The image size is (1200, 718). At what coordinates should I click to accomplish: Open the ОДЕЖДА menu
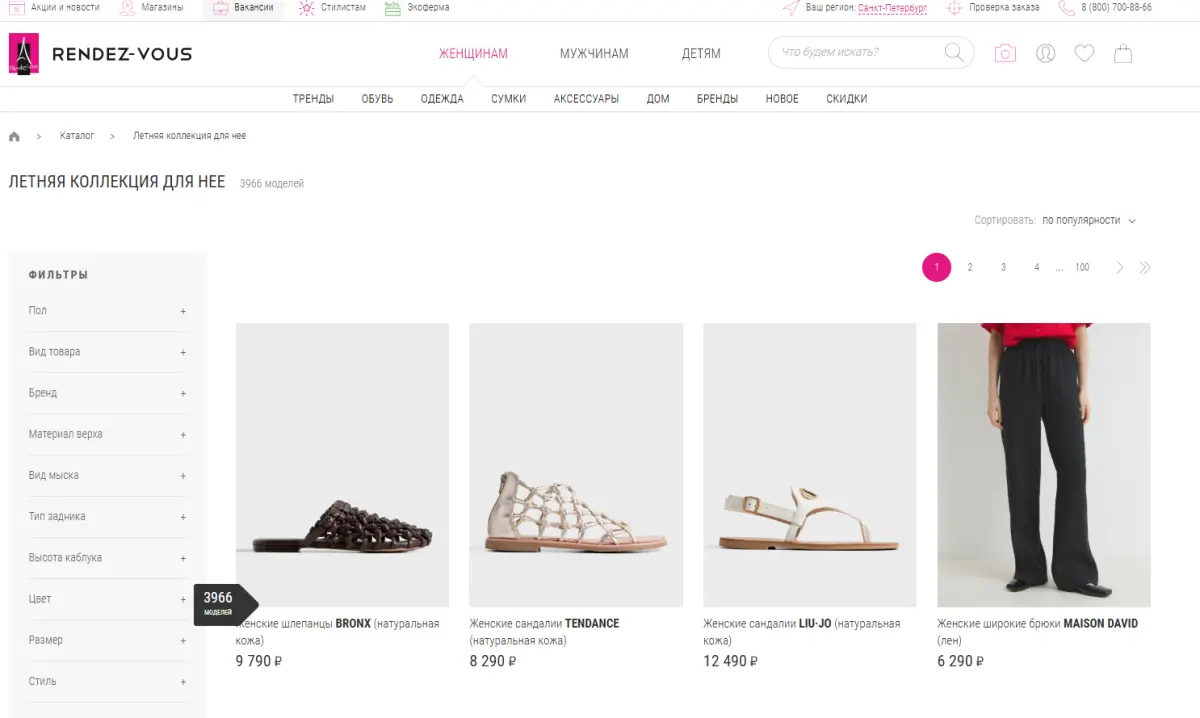pyautogui.click(x=442, y=99)
